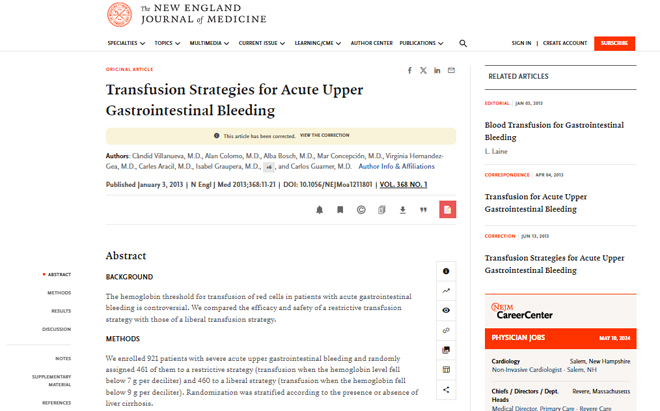Open the metrics trend icon
The image size is (660, 411).
446,291
